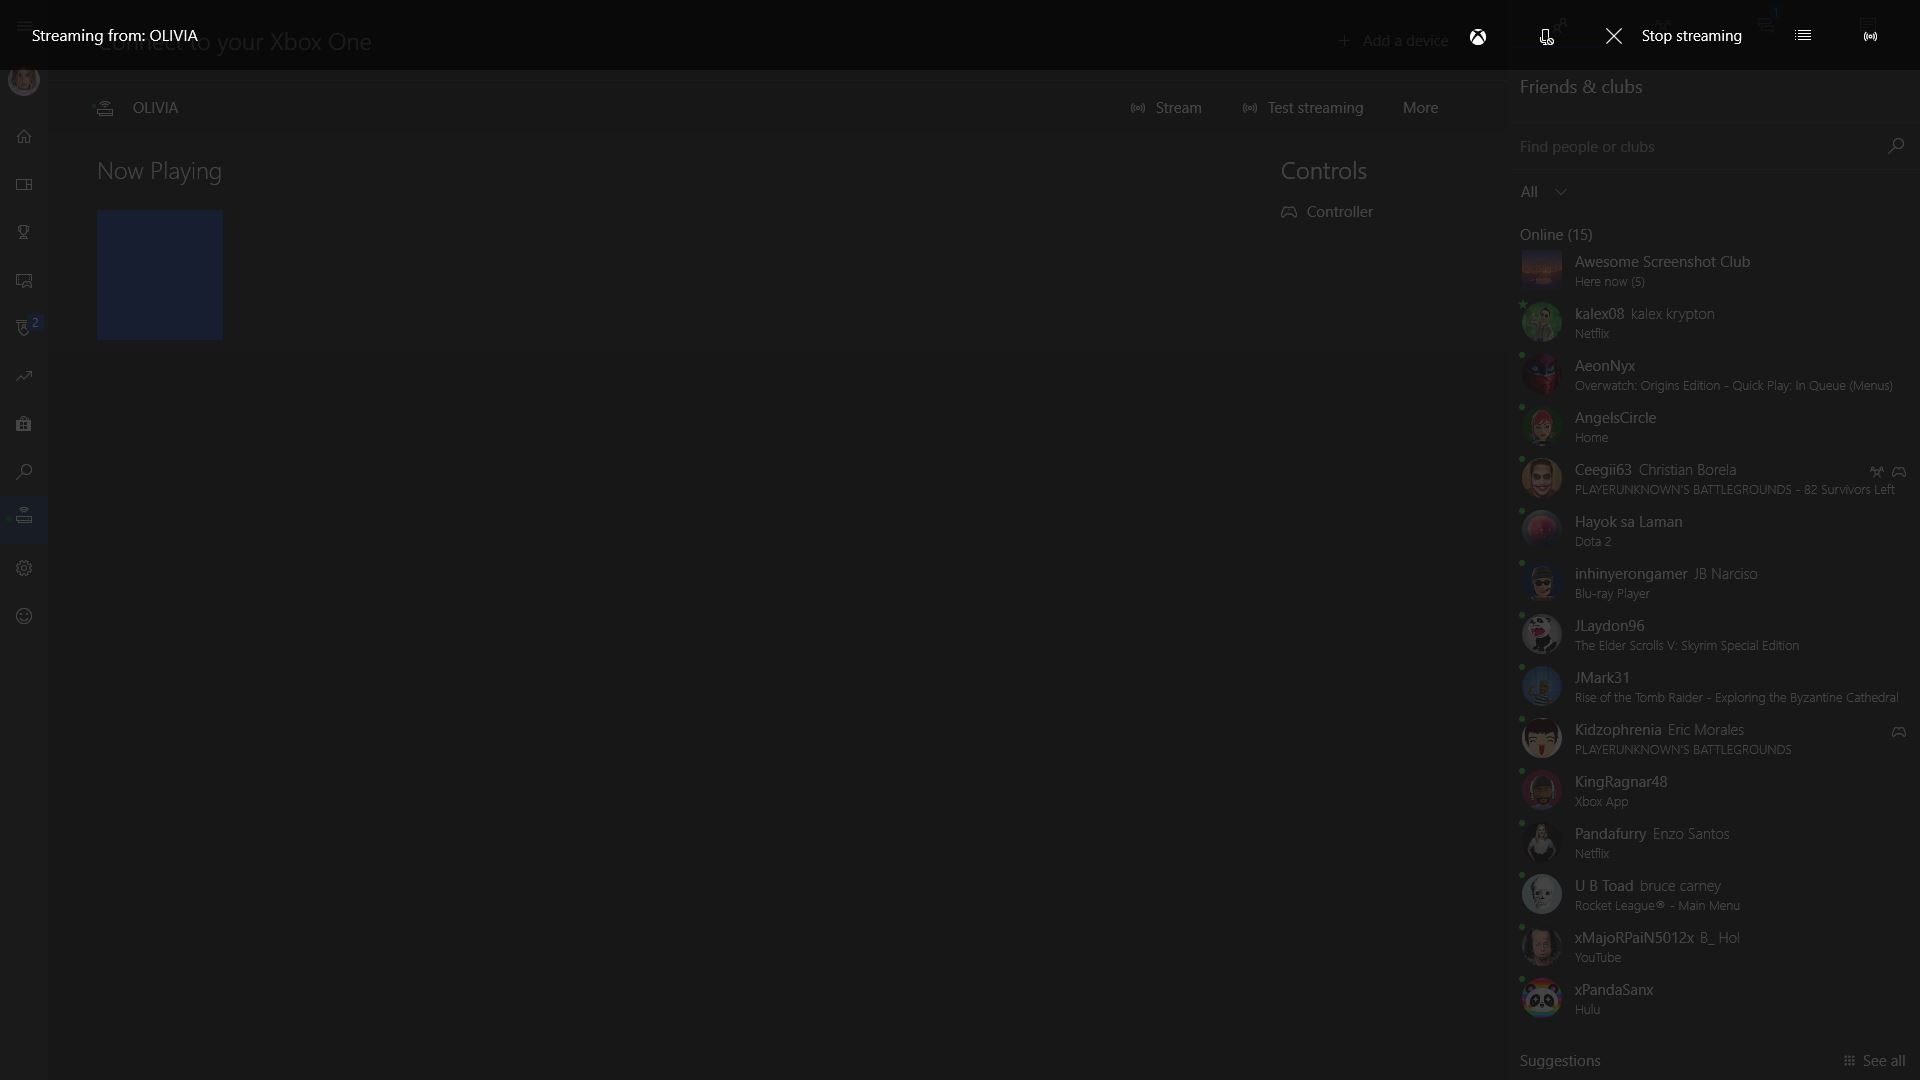Click the Test streaming icon
The image size is (1920, 1080).
tap(1249, 107)
